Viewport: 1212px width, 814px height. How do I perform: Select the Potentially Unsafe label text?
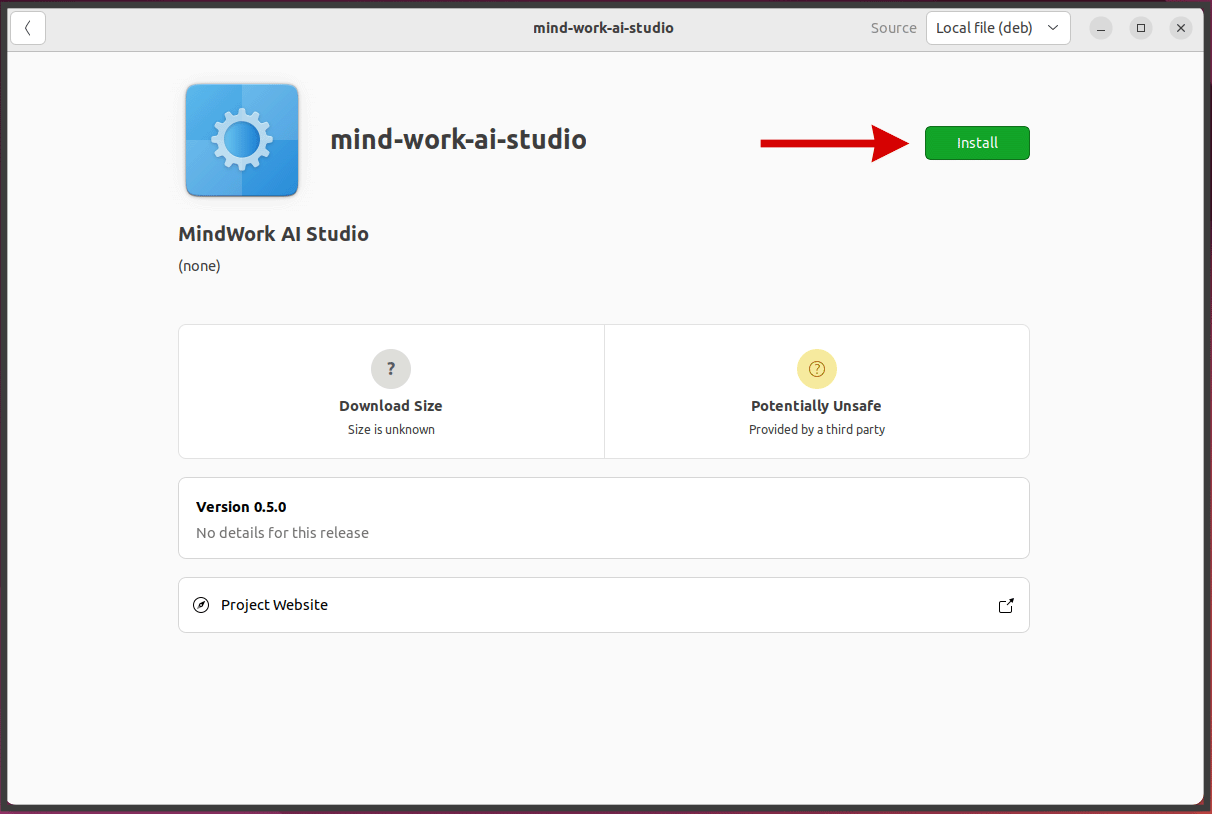(816, 406)
